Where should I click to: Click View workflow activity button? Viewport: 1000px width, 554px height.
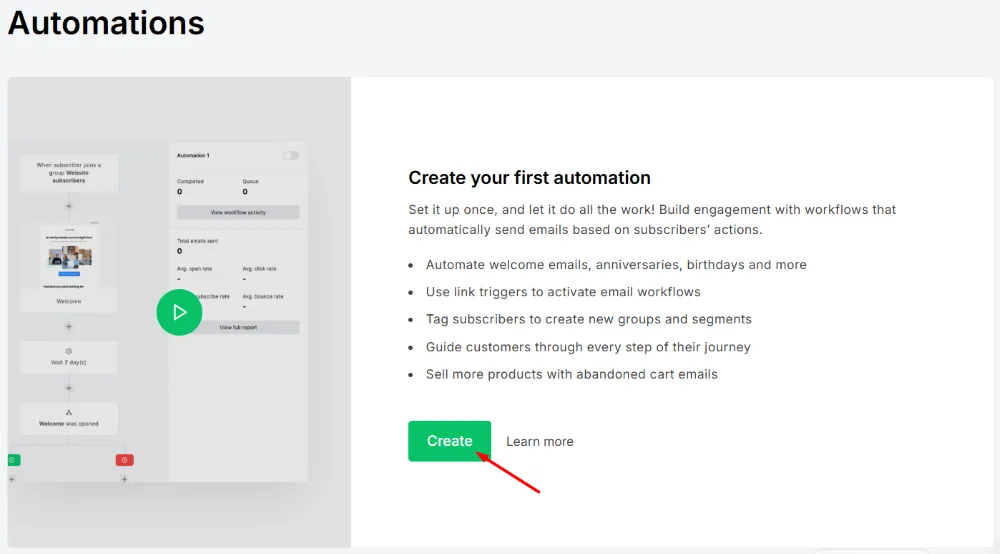pos(238,212)
